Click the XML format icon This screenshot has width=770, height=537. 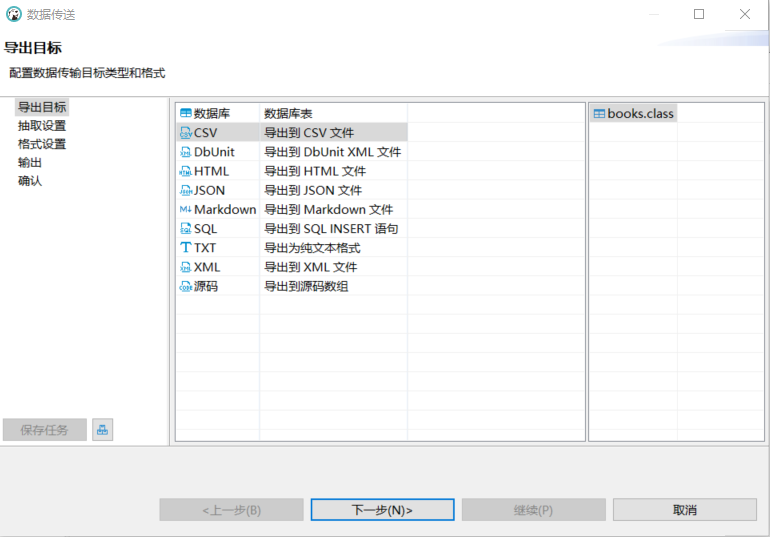[x=185, y=267]
